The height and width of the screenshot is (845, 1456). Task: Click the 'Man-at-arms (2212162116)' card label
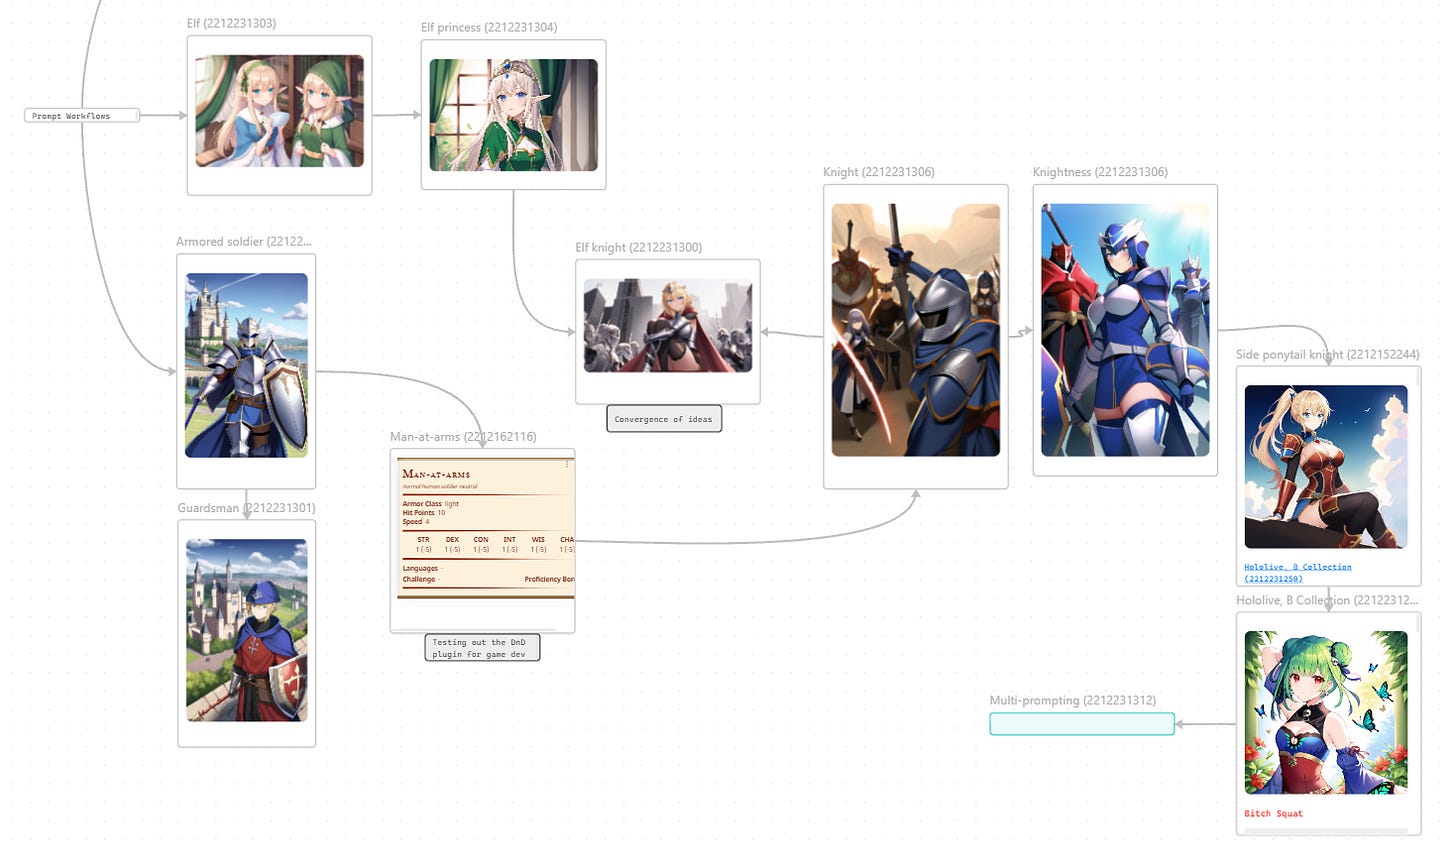click(463, 437)
